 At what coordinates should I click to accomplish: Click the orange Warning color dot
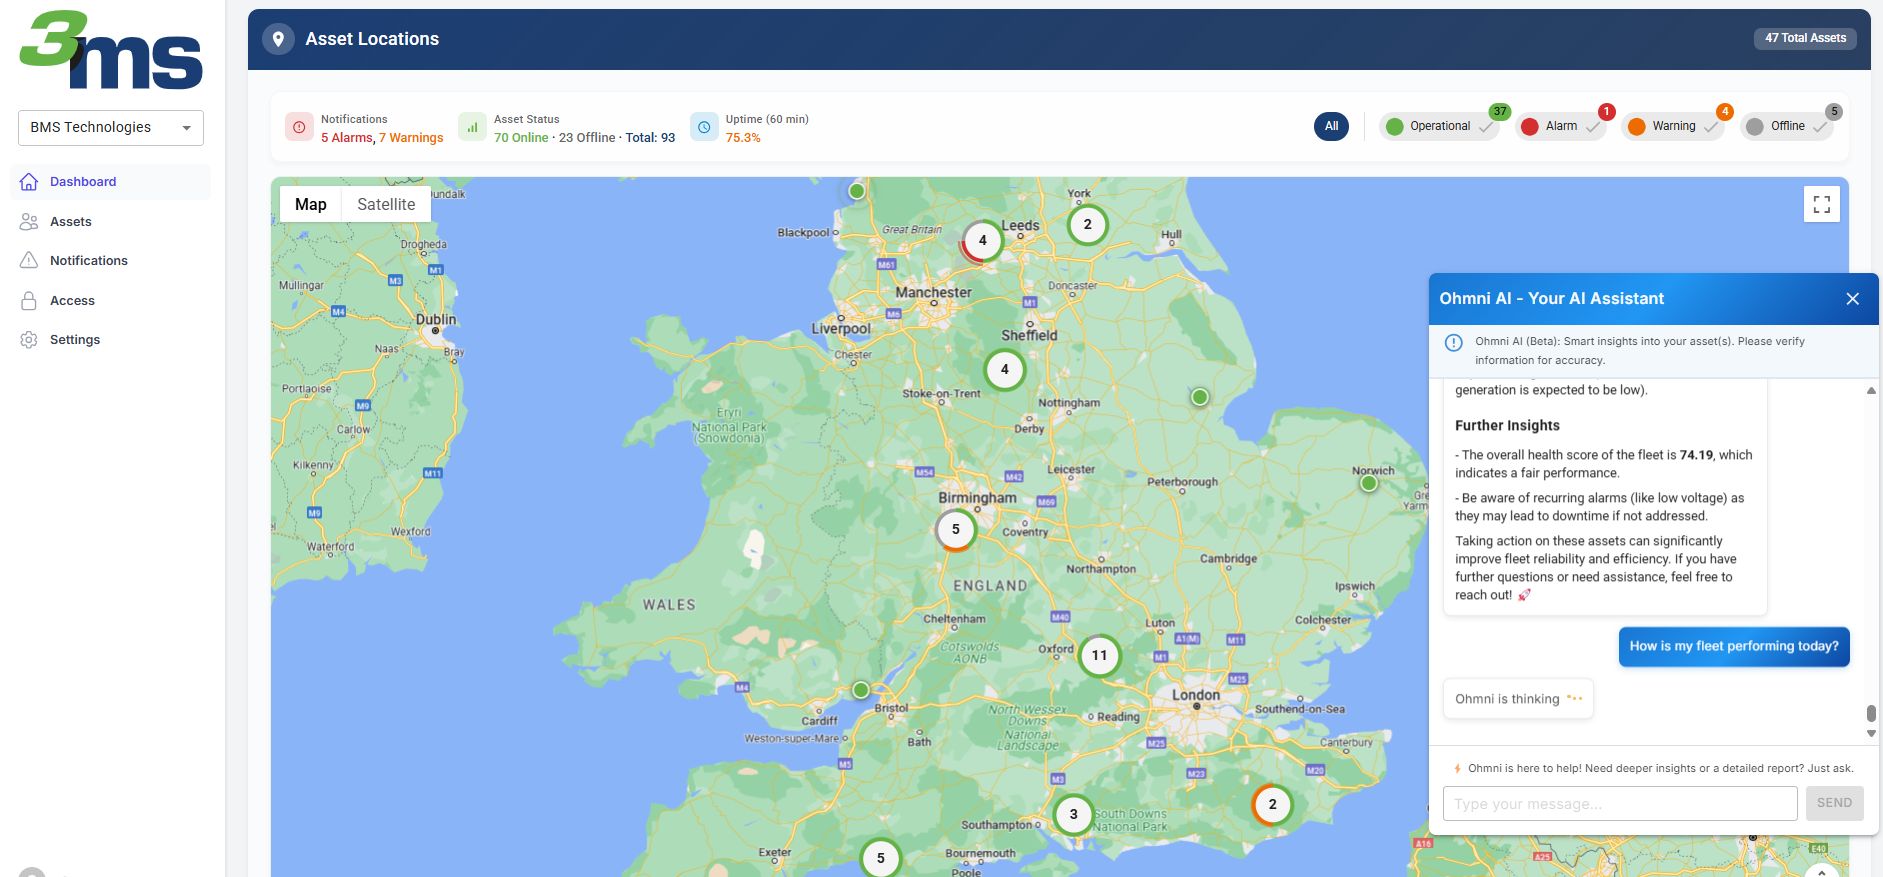click(x=1636, y=126)
